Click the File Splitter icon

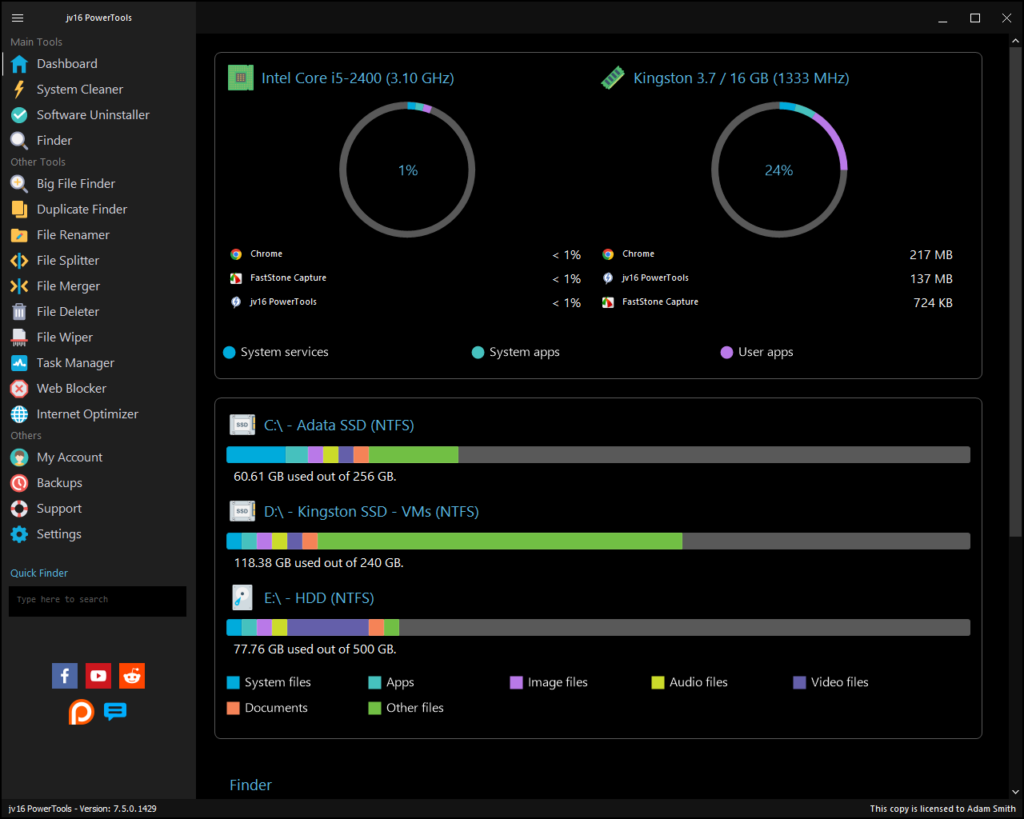(x=20, y=261)
